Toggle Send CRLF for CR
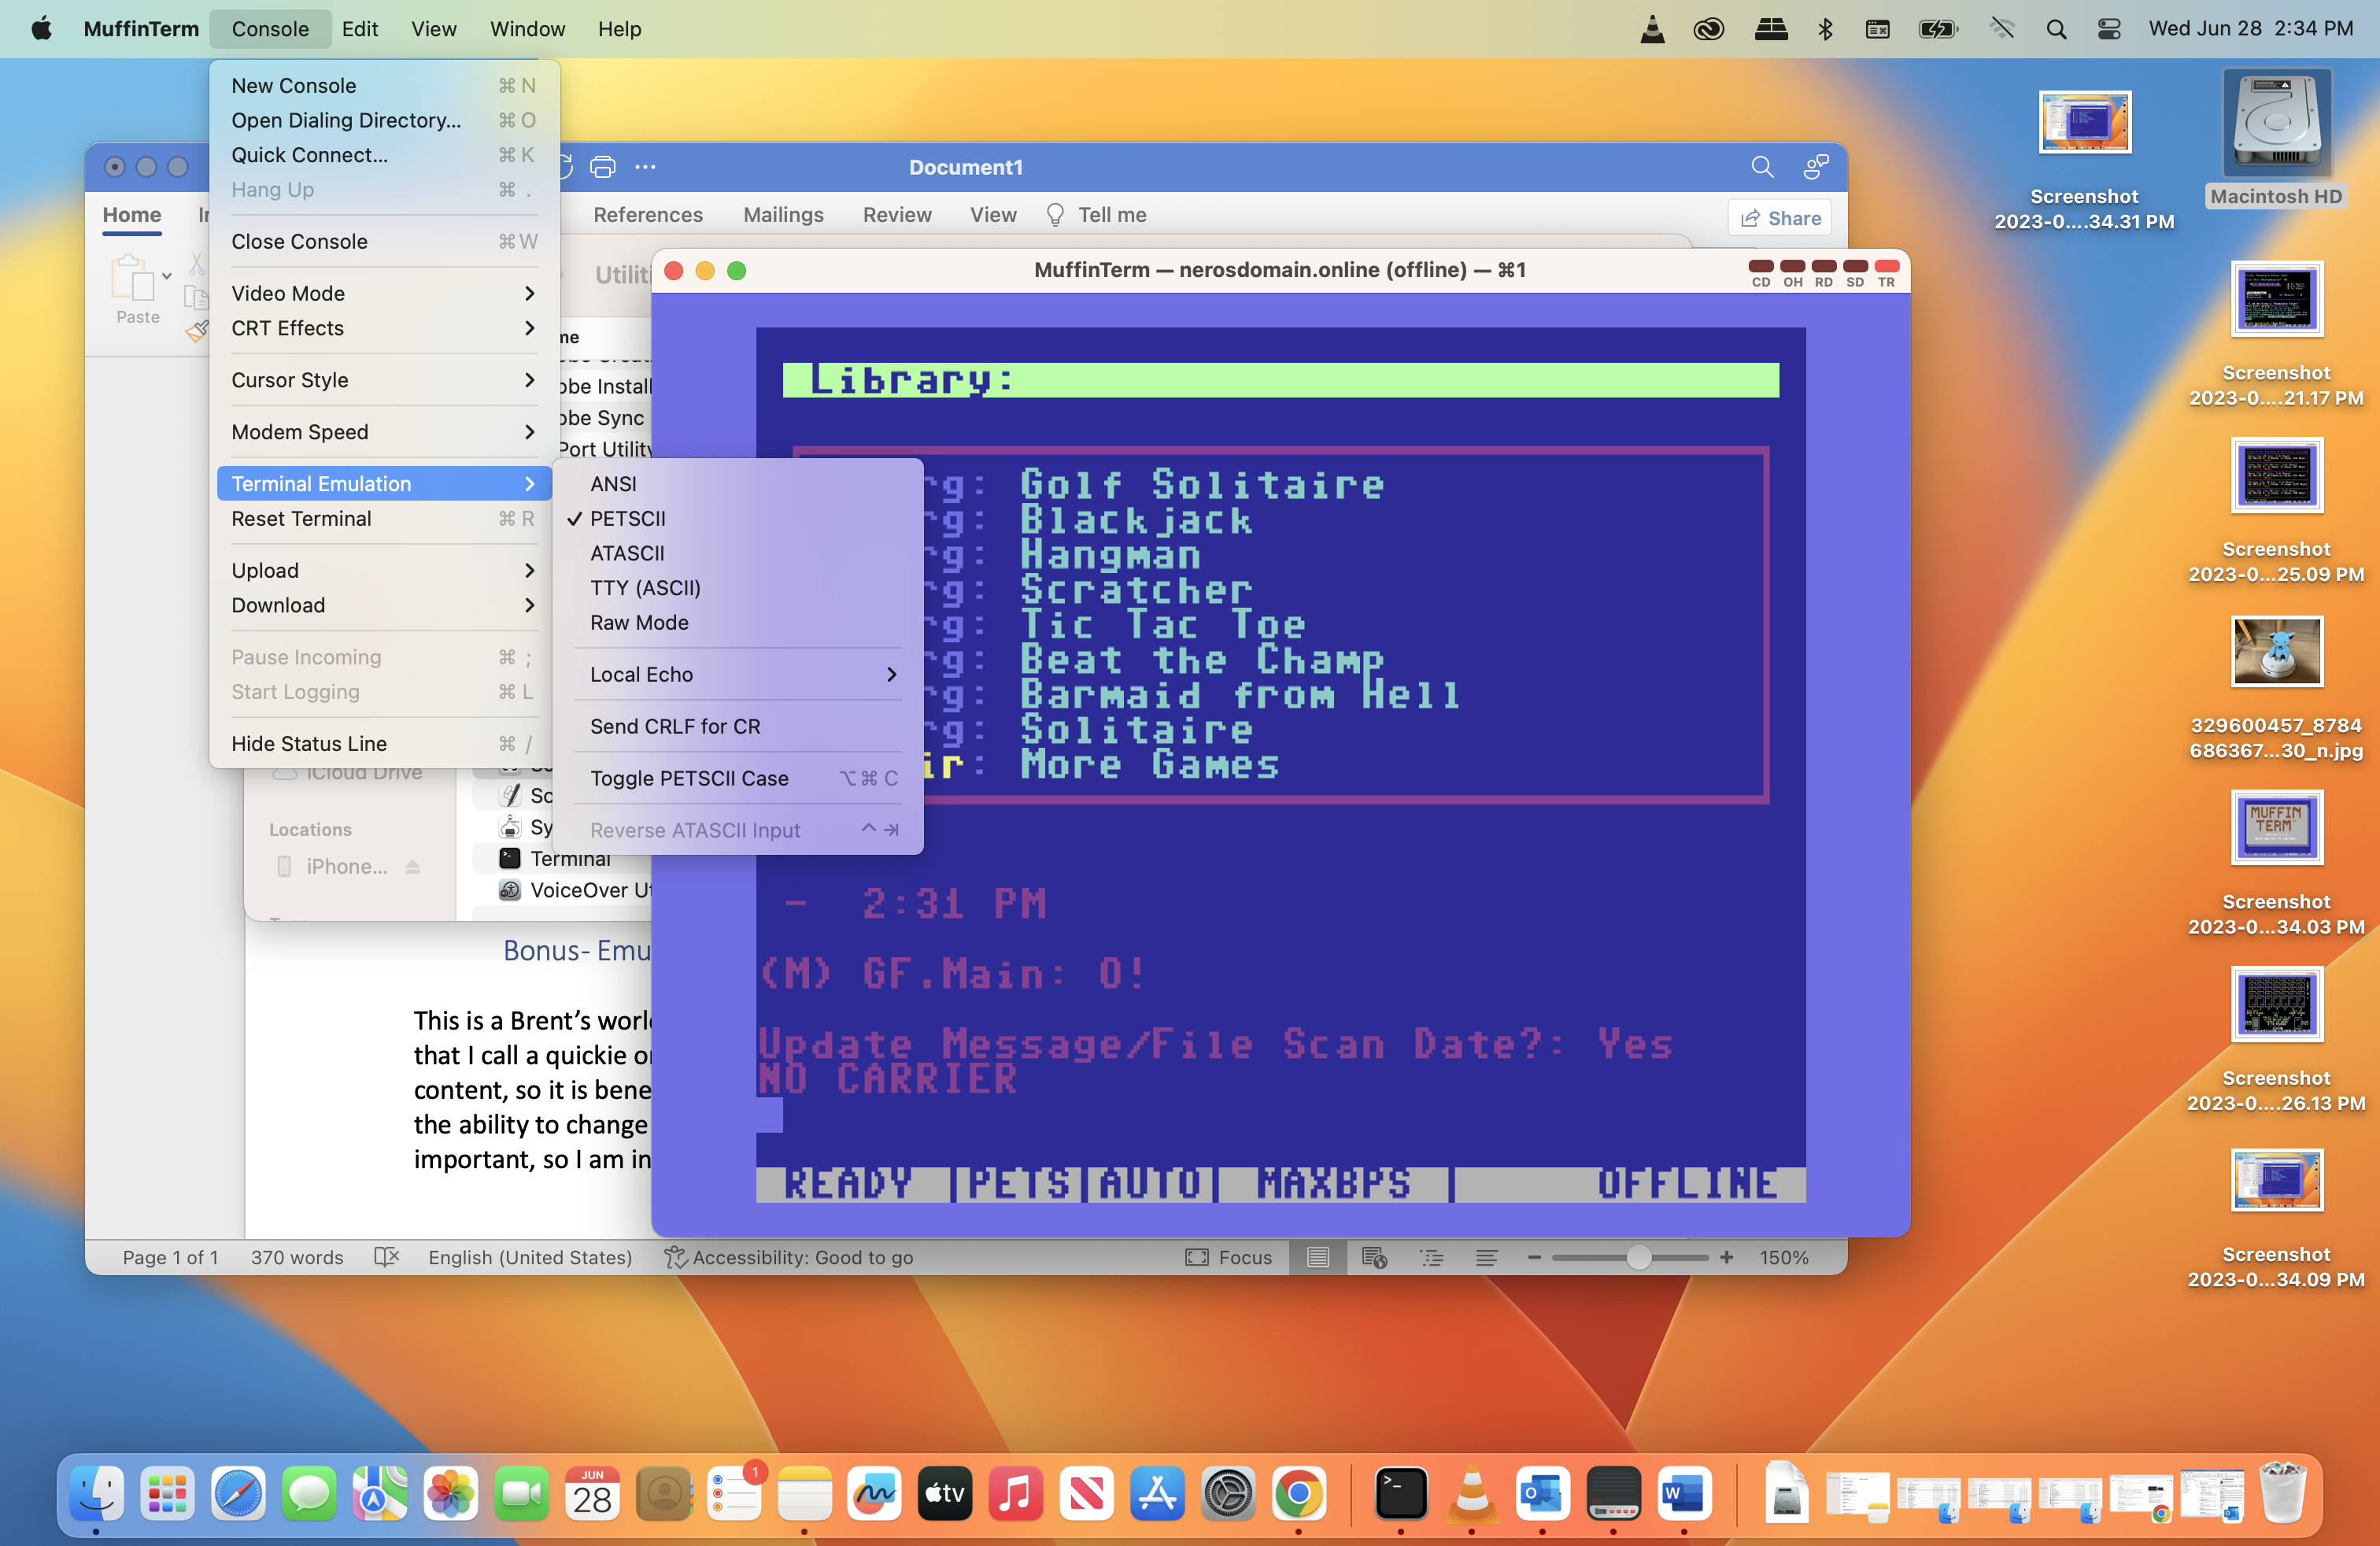This screenshot has width=2380, height=1546. pos(739,726)
